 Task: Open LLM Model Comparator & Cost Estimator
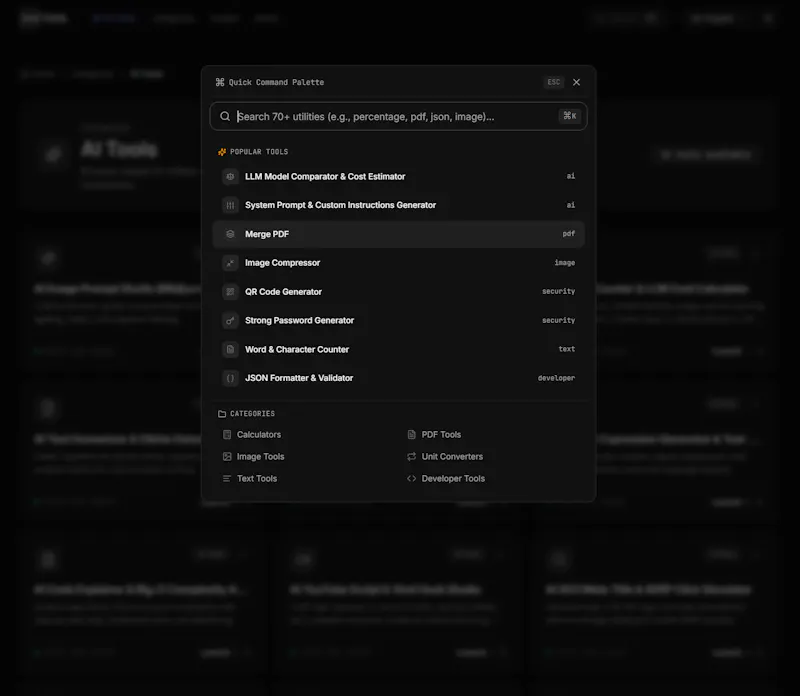pos(398,177)
